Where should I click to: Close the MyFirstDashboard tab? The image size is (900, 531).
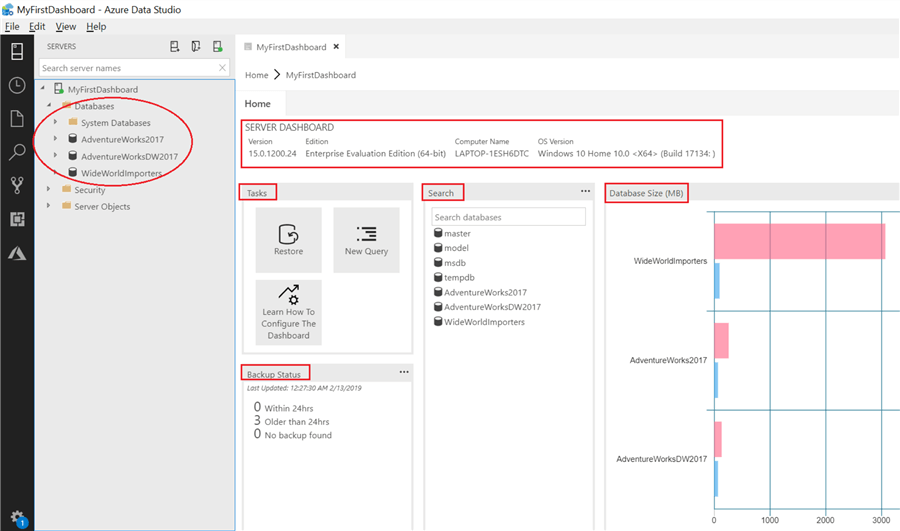[x=336, y=46]
